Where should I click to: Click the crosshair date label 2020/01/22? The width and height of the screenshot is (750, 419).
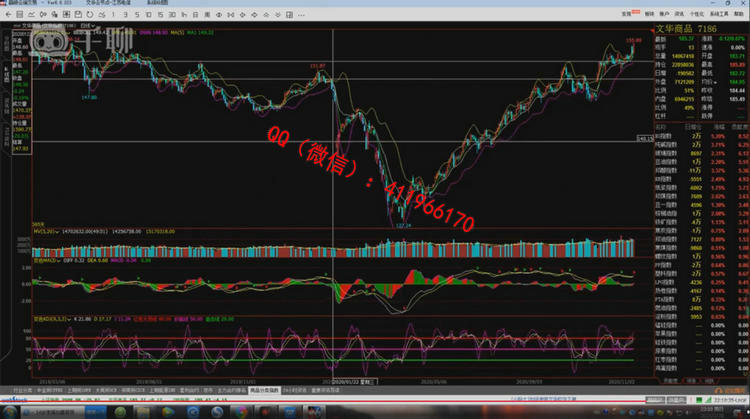[354, 382]
